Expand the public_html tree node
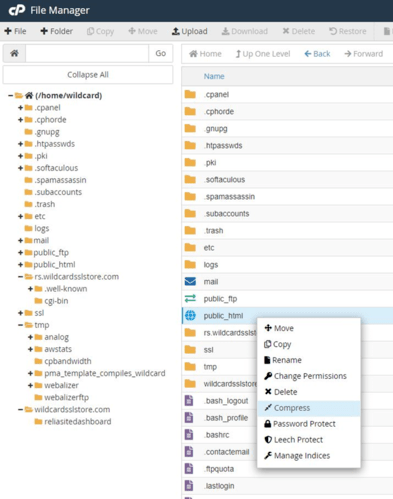Image resolution: width=393 pixels, height=499 pixels. click(20, 265)
